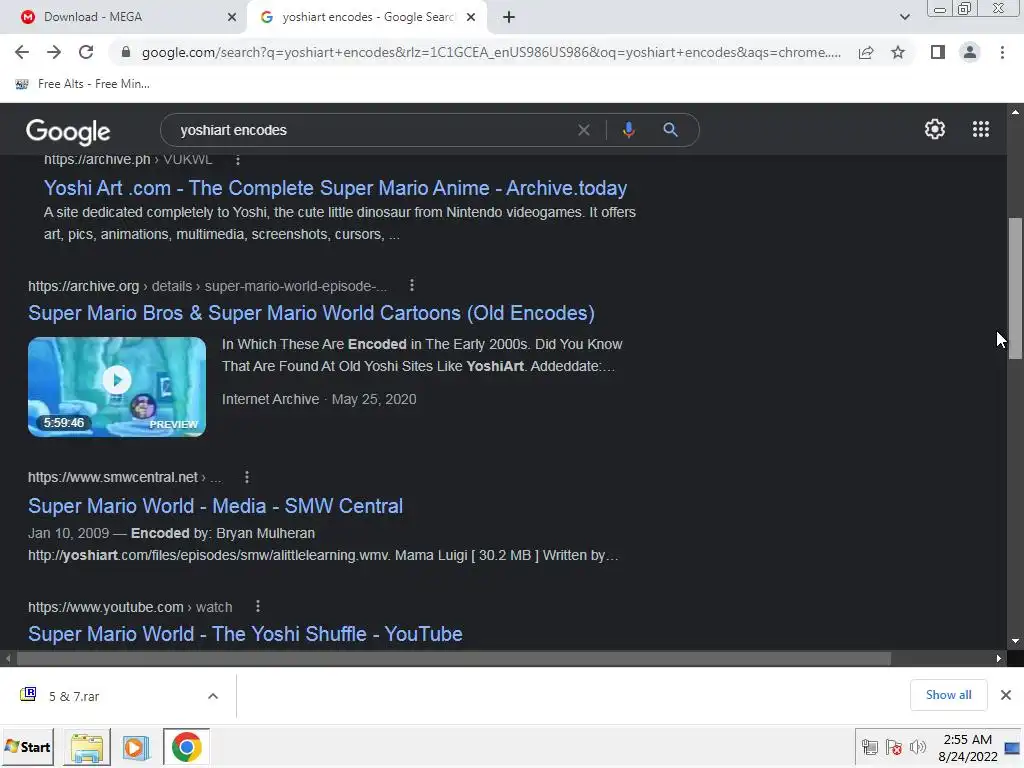This screenshot has width=1024, height=768.
Task: Open options for archive.ph result
Action: click(238, 159)
